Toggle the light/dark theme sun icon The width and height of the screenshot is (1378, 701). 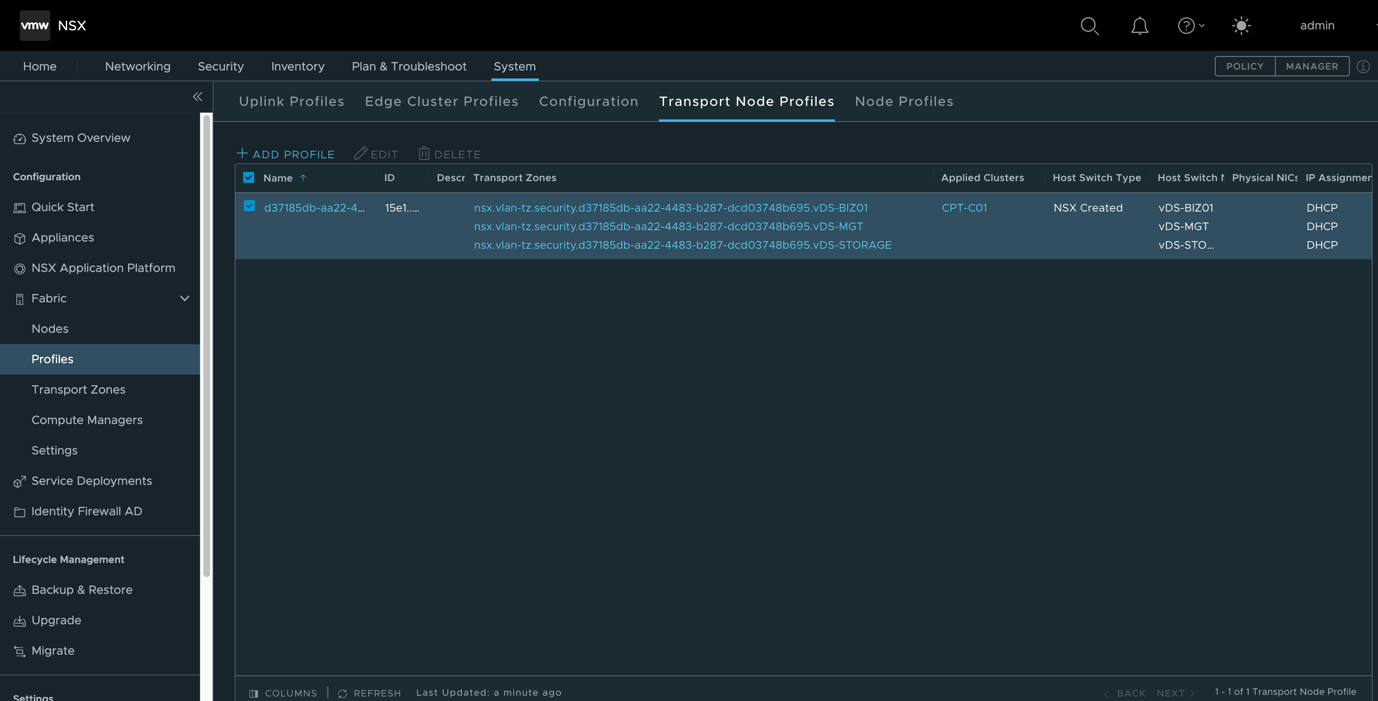click(1241, 26)
